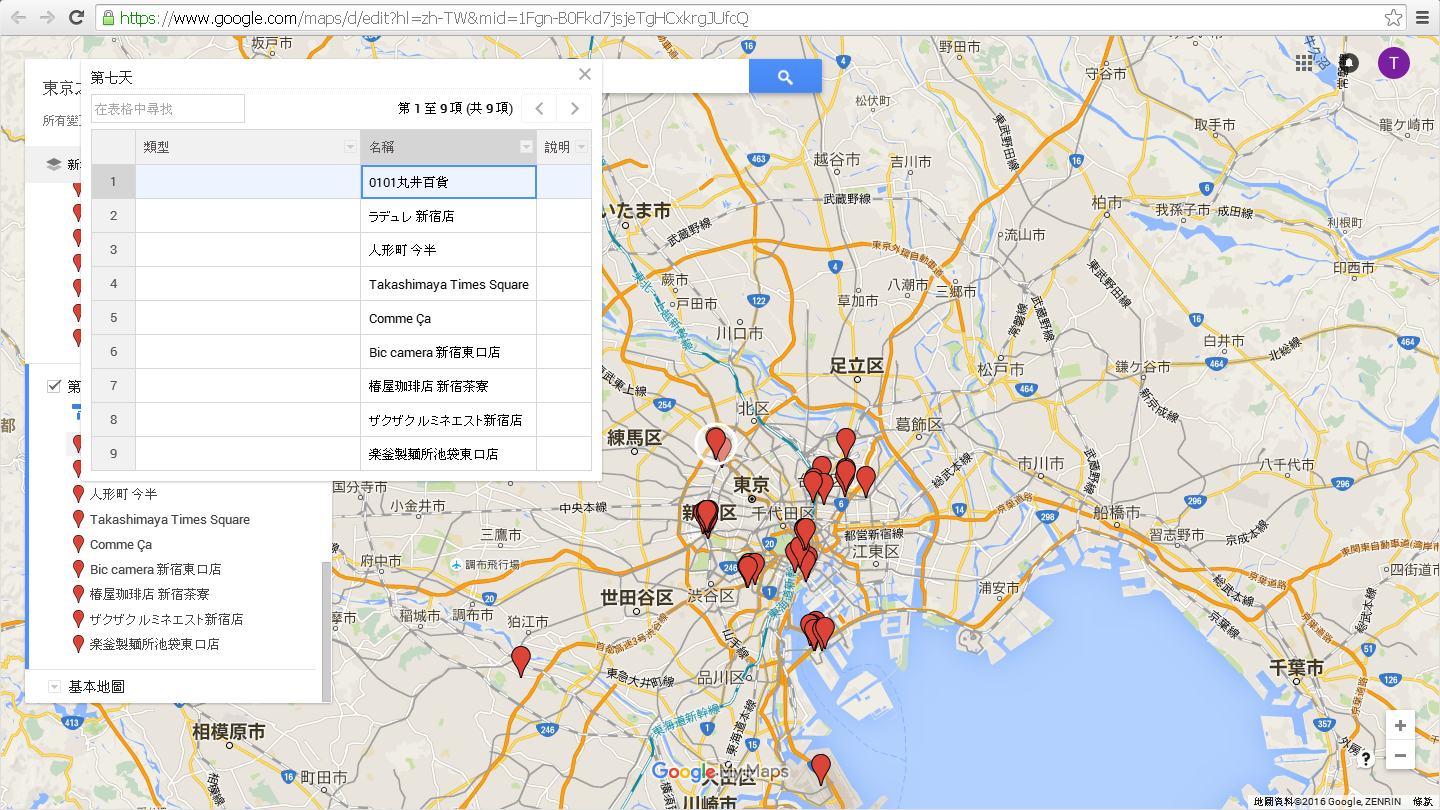Image resolution: width=1440 pixels, height=810 pixels.
Task: Select the map pin near 狛江市
Action: [521, 661]
